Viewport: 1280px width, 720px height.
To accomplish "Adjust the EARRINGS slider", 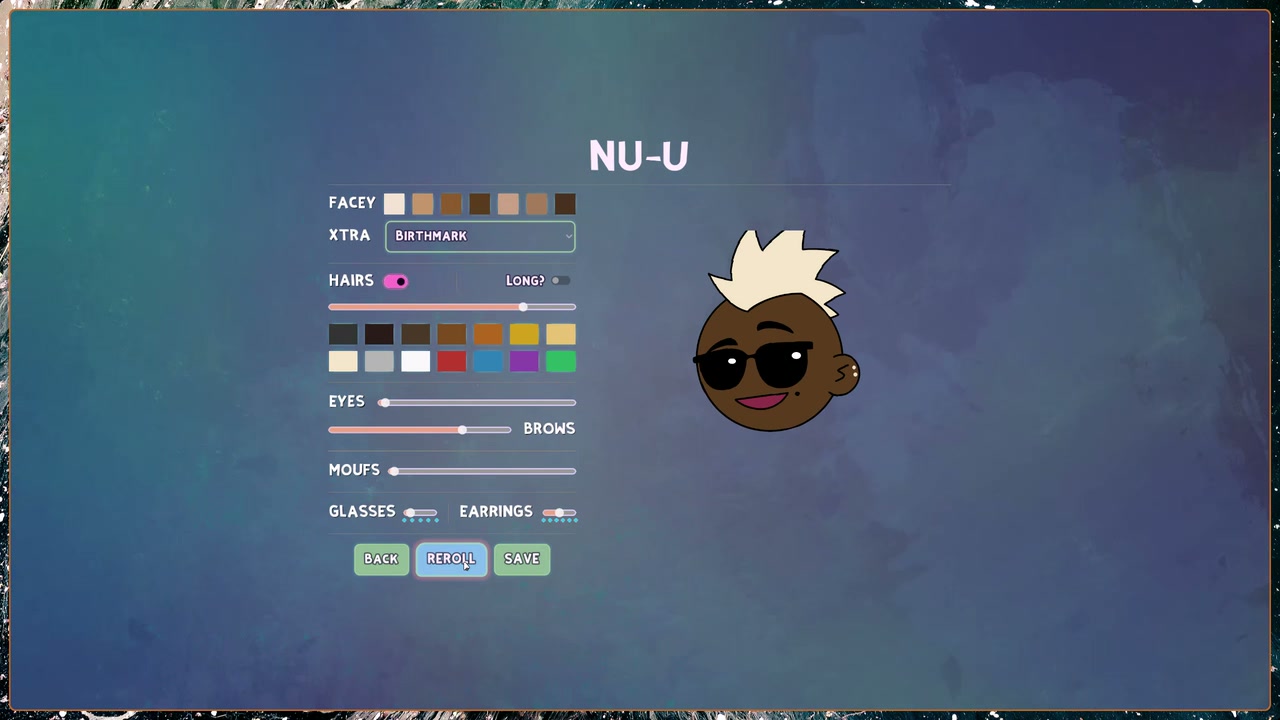I will (x=559, y=513).
